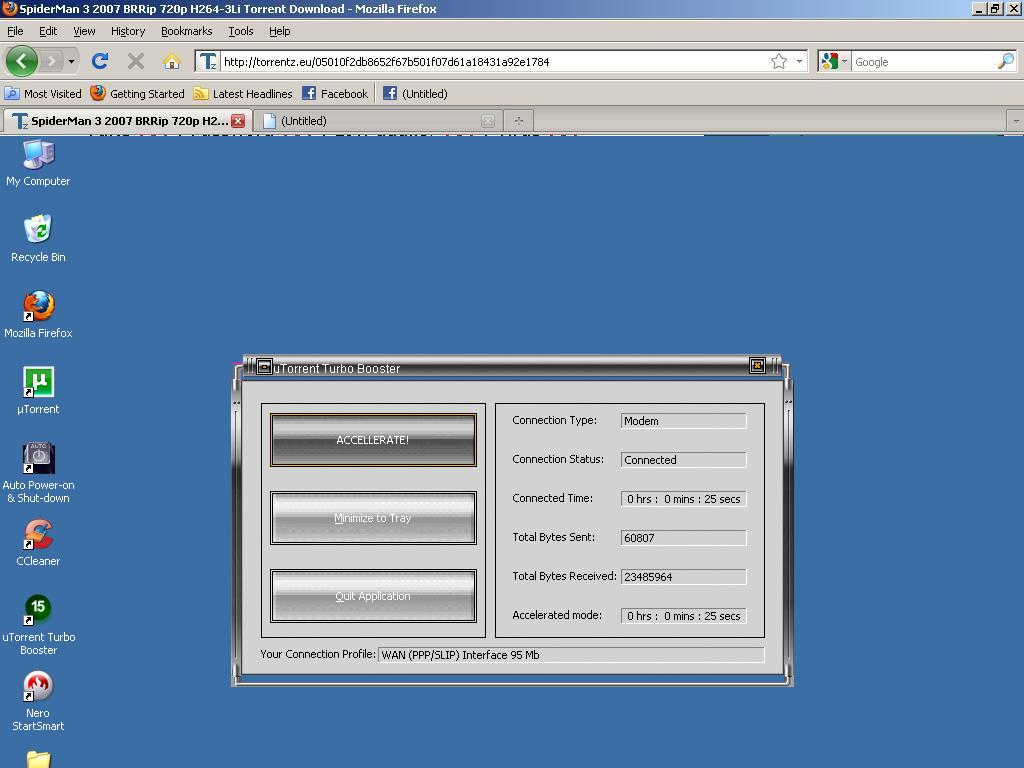Open the File menu
This screenshot has width=1024, height=768.
(x=15, y=31)
